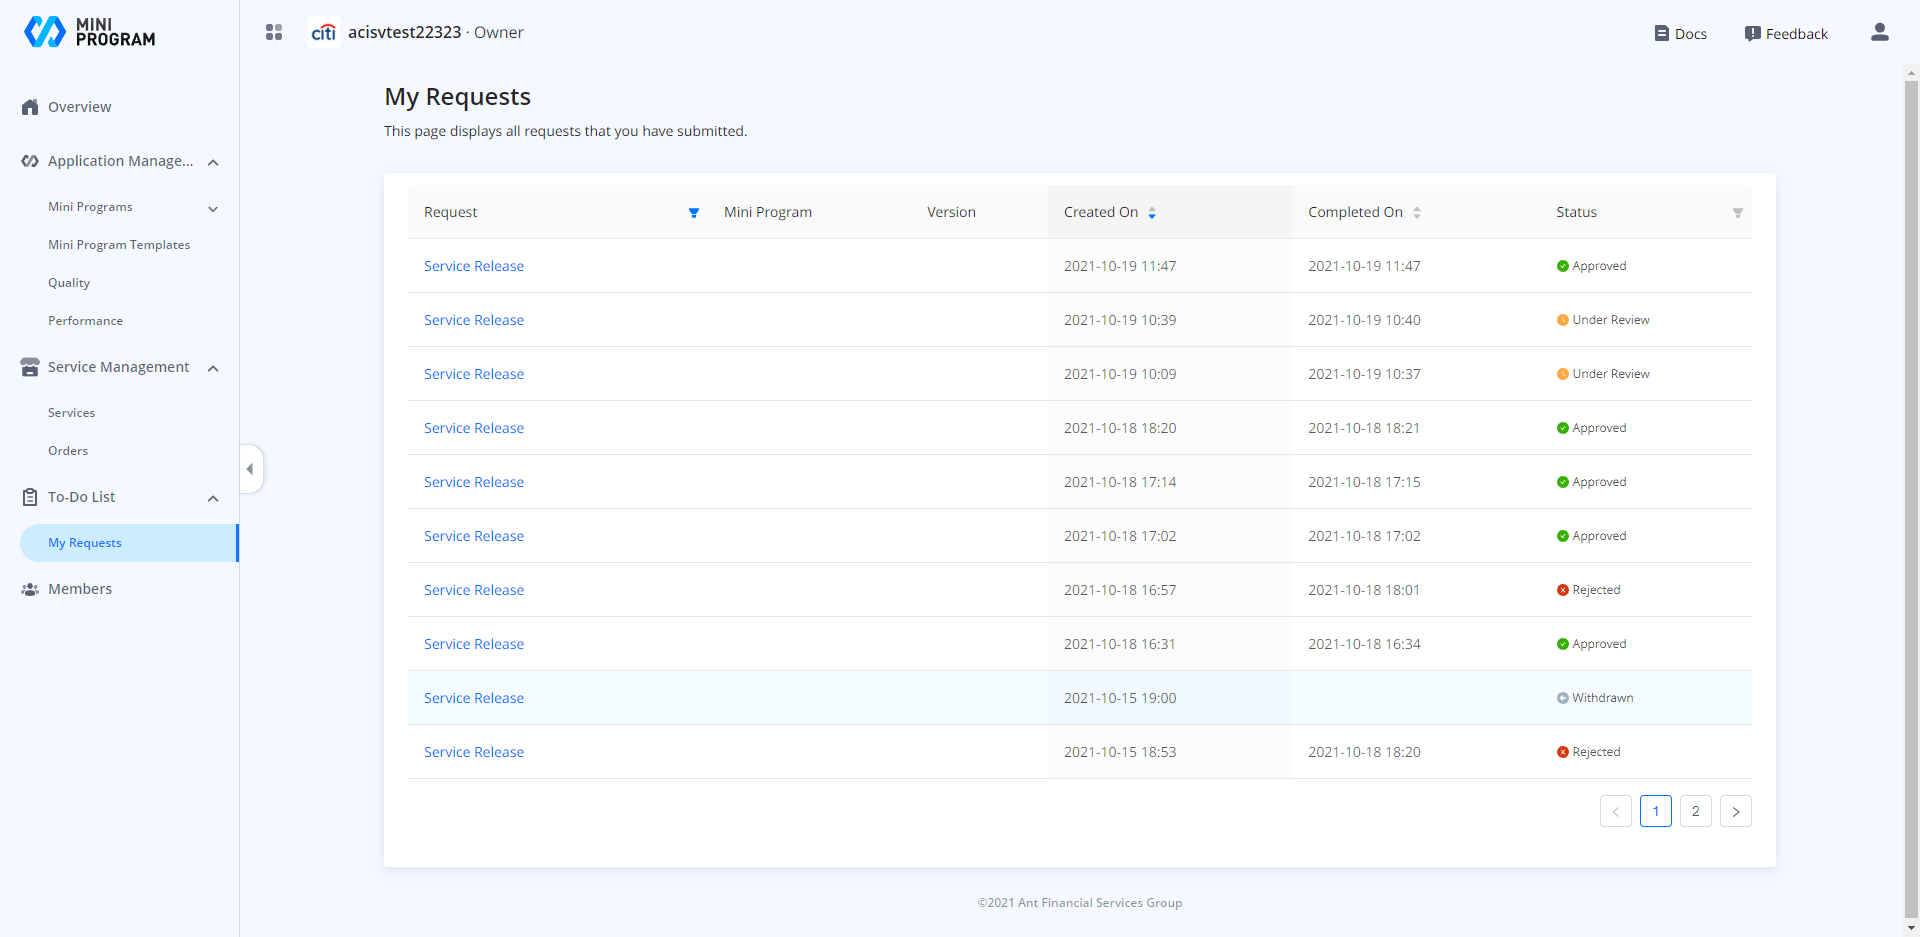This screenshot has height=937, width=1920.
Task: Open the user profile avatar icon
Action: (1879, 33)
